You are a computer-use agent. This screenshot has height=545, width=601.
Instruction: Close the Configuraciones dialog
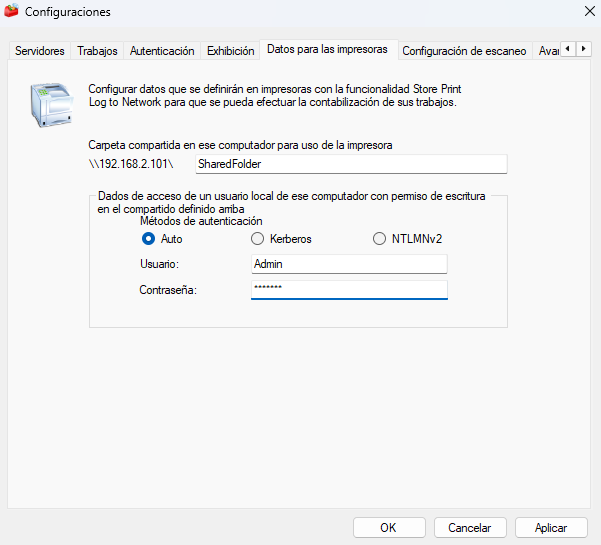(x=590, y=11)
